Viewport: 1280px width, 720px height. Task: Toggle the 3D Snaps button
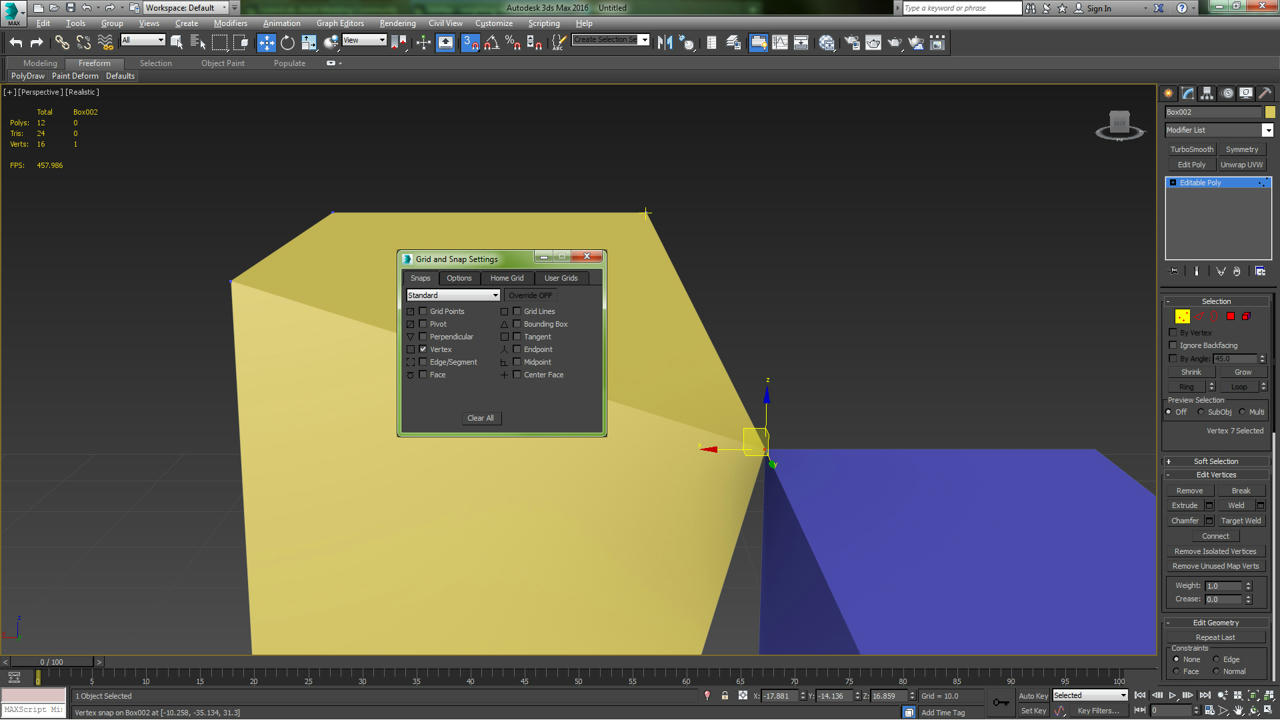click(x=470, y=42)
